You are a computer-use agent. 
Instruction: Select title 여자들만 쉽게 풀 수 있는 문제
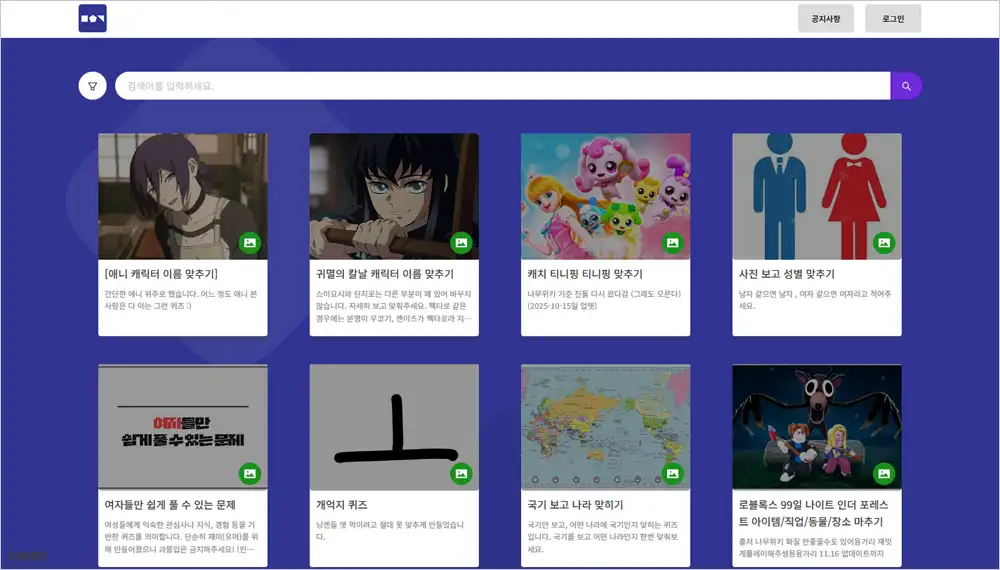tap(170, 505)
